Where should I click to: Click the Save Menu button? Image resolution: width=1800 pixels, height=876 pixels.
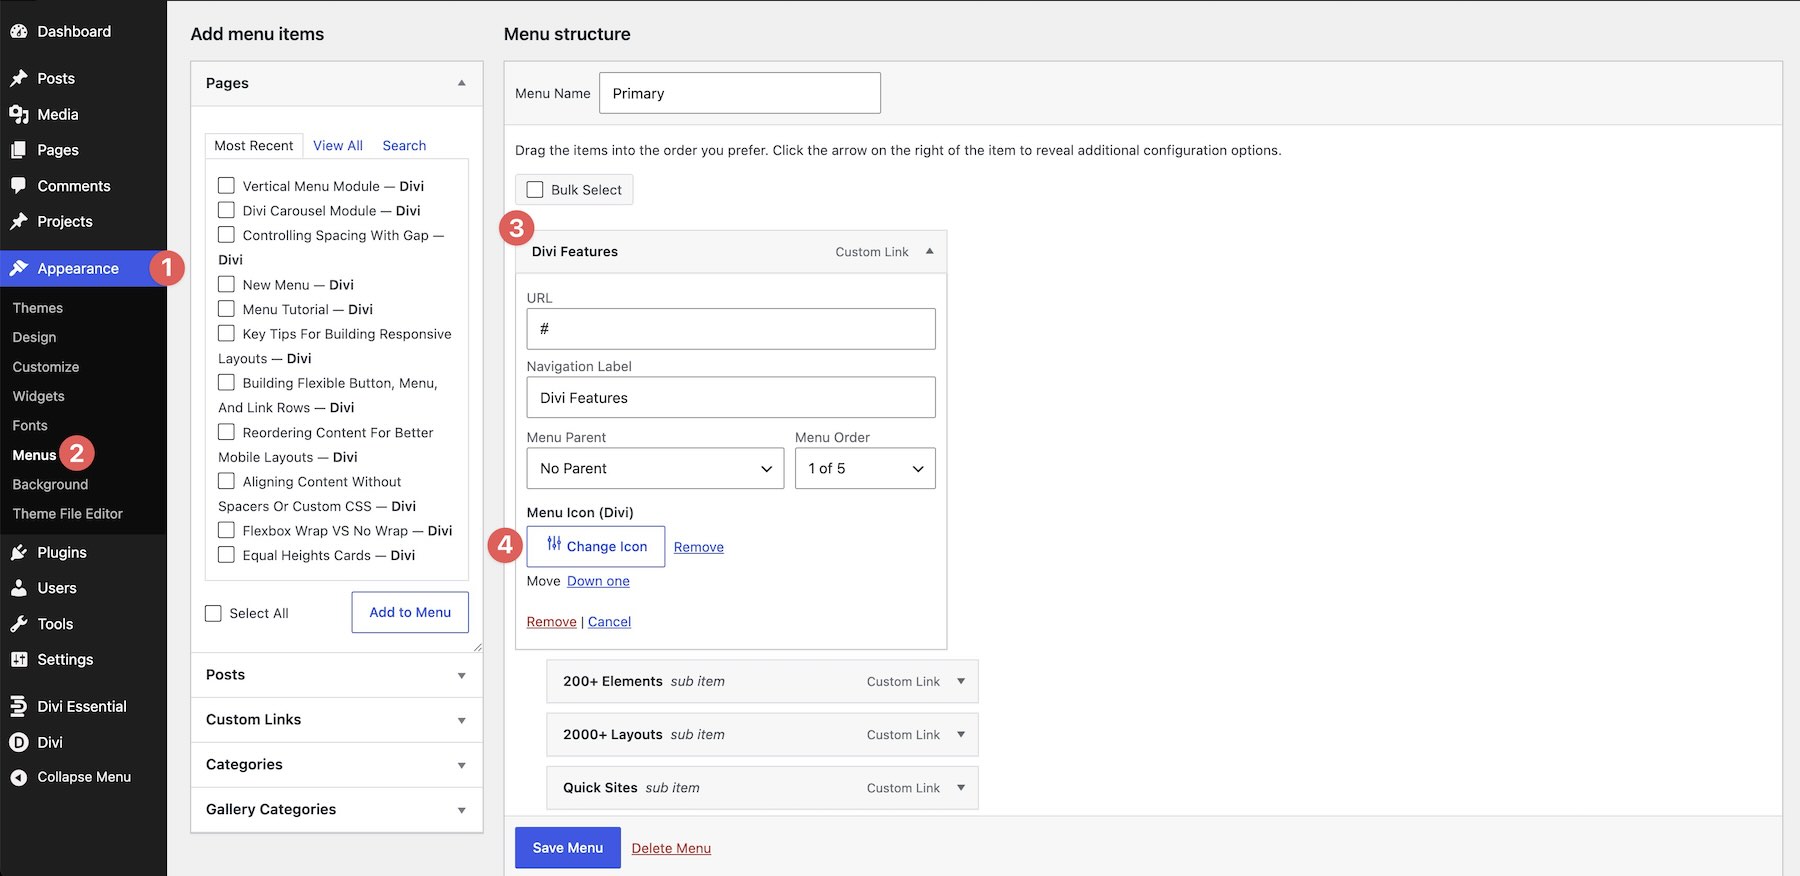click(x=568, y=848)
